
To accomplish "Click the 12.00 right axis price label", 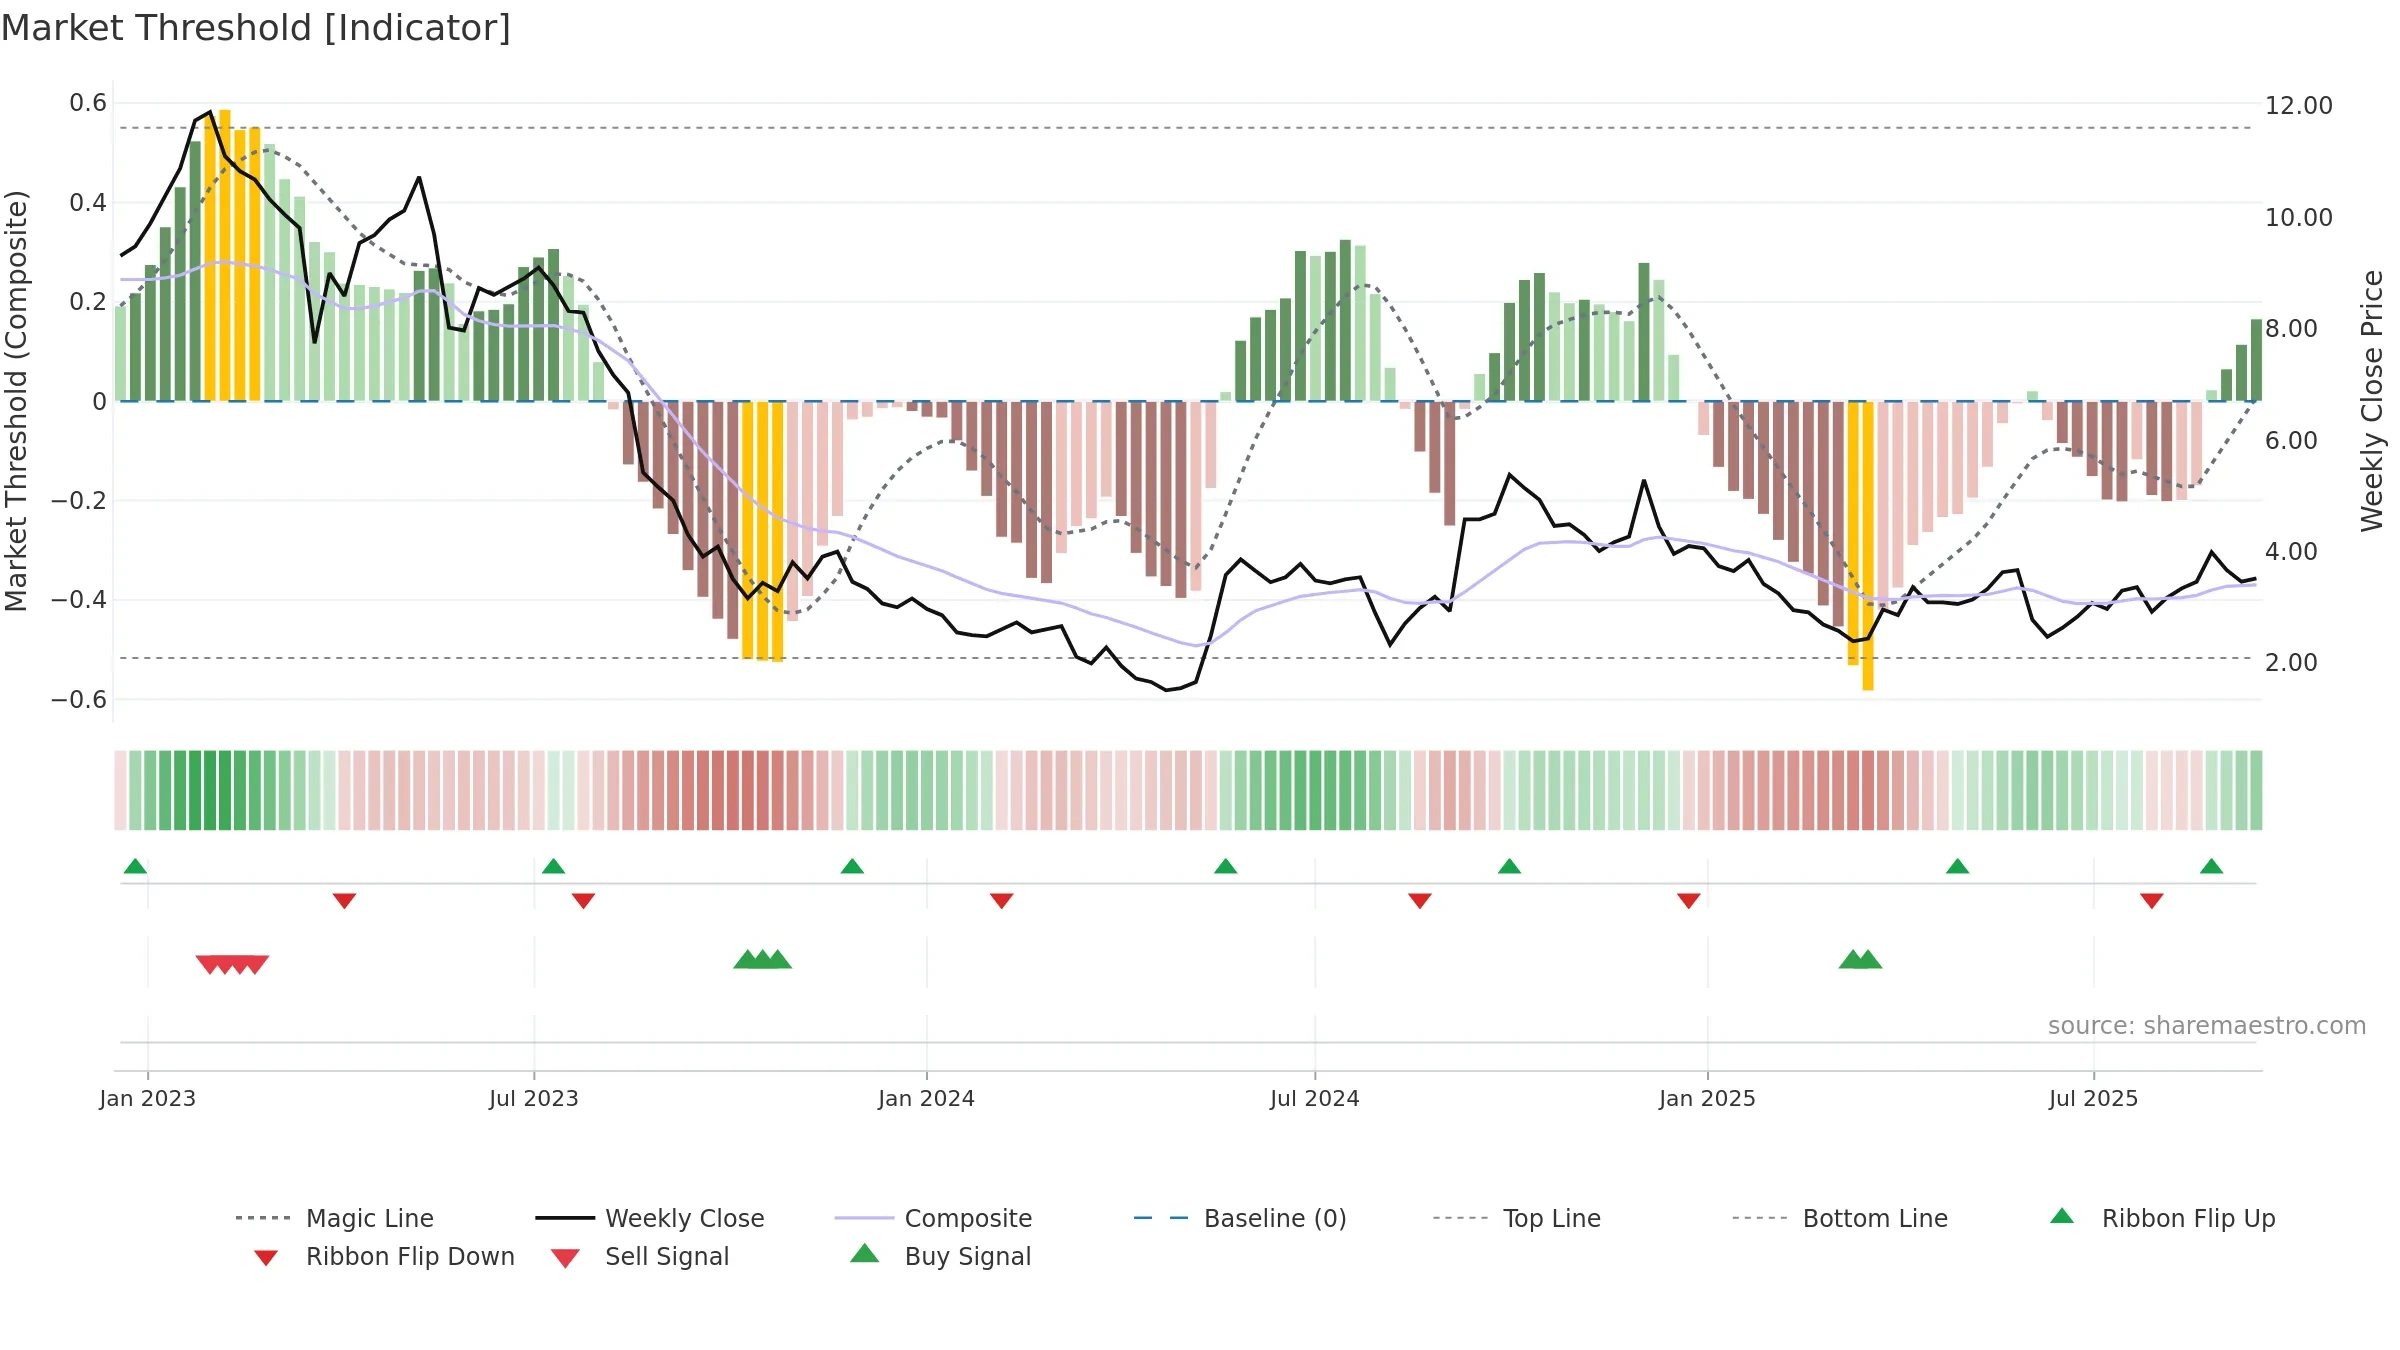I will point(2299,106).
